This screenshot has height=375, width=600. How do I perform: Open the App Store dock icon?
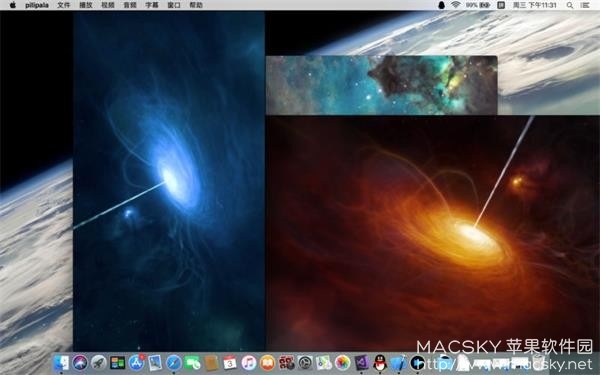[x=136, y=362]
